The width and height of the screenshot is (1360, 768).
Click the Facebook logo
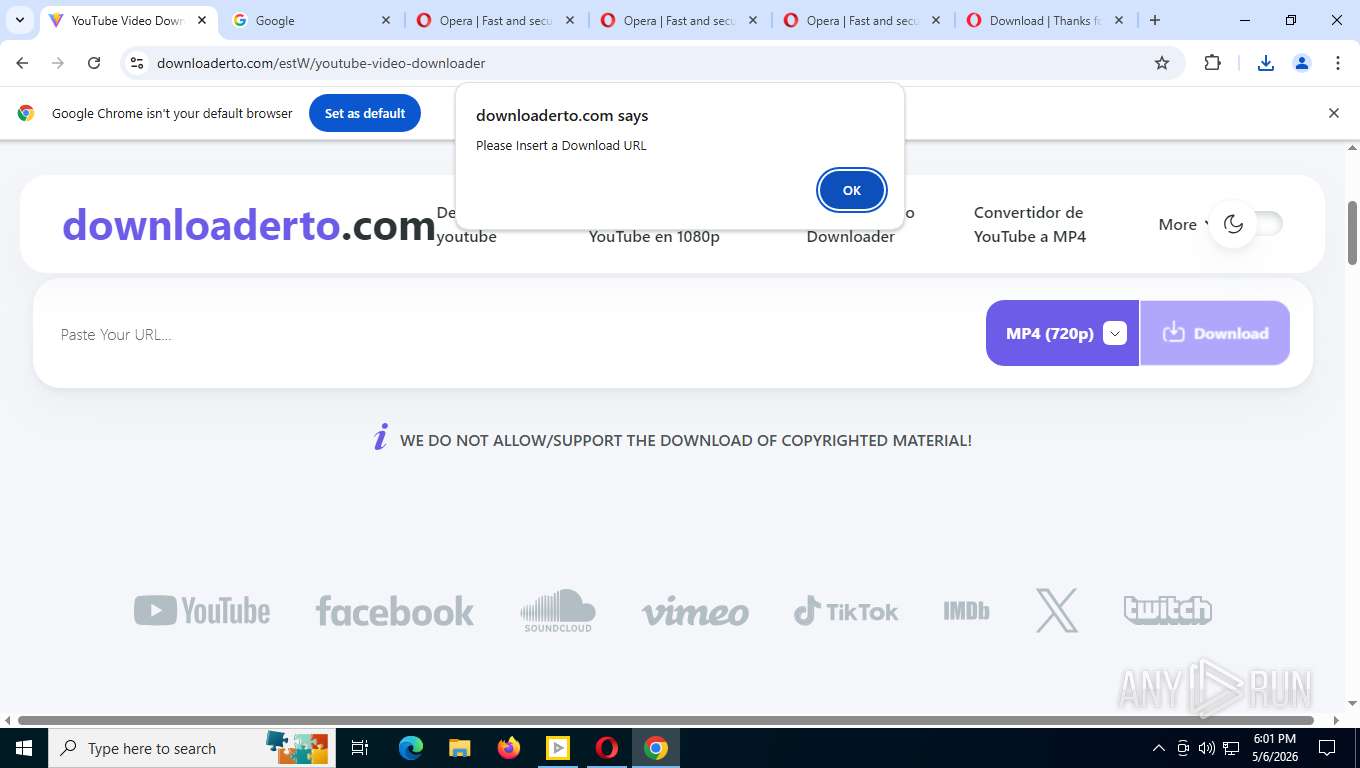395,611
